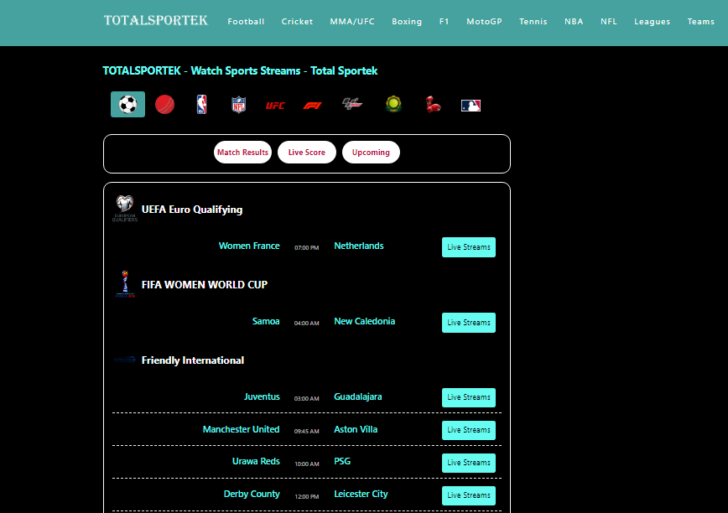Click the Juventus team link
Image resolution: width=728 pixels, height=513 pixels.
[262, 397]
